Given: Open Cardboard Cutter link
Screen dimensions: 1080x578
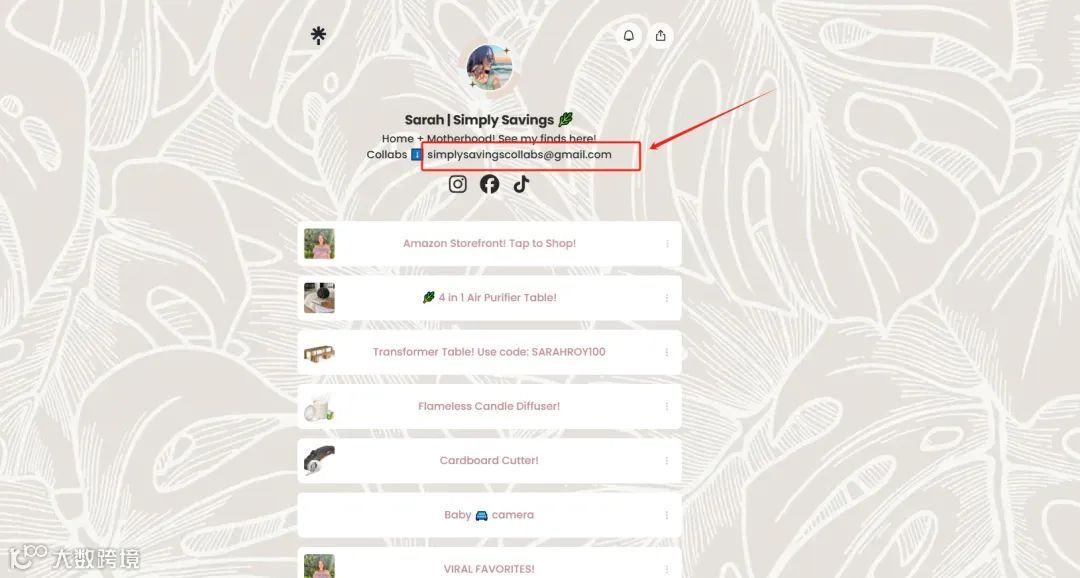Looking at the screenshot, I should (489, 460).
